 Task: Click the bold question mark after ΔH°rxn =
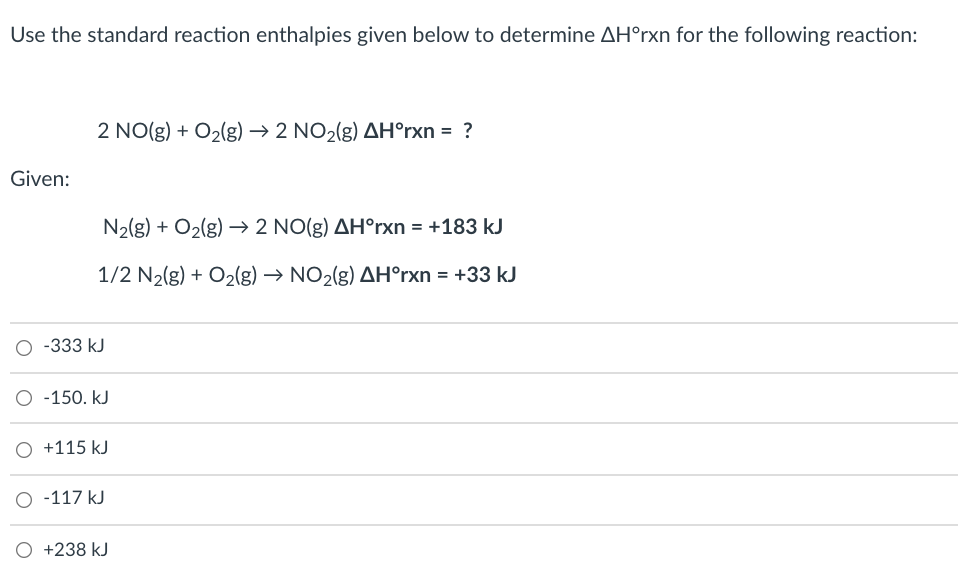(468, 131)
